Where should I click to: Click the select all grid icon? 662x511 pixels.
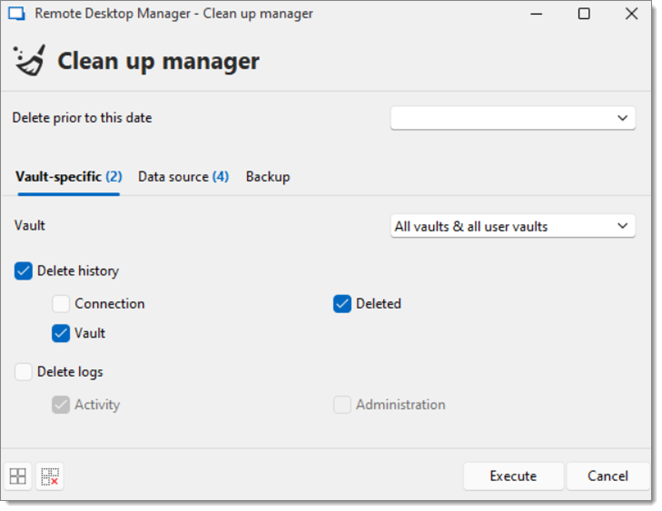(18, 476)
